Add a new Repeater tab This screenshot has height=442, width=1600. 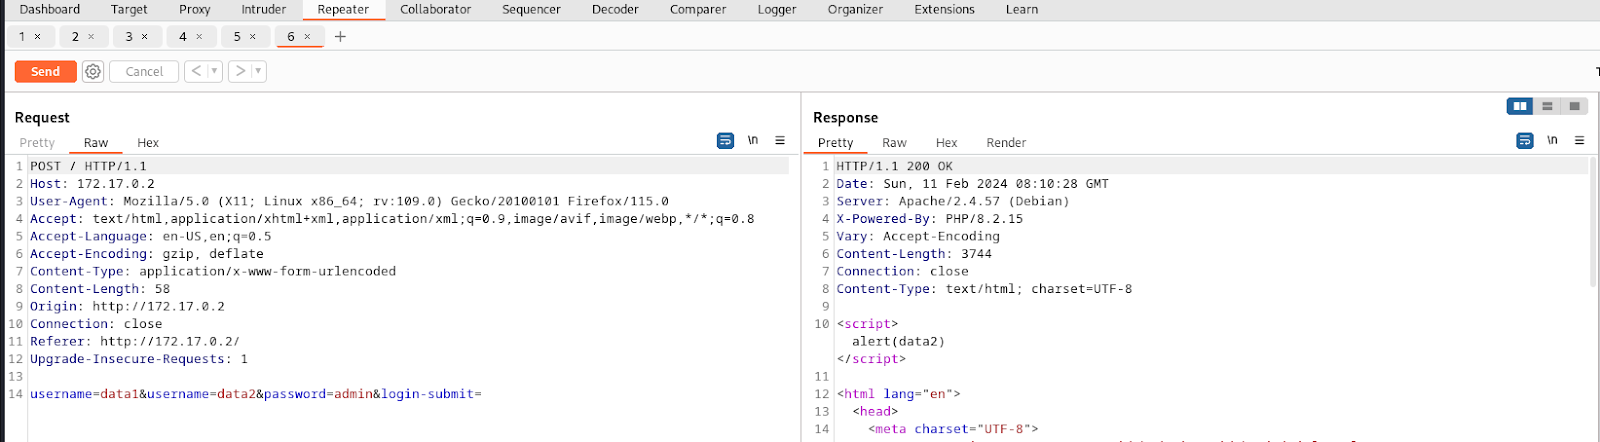click(x=340, y=37)
